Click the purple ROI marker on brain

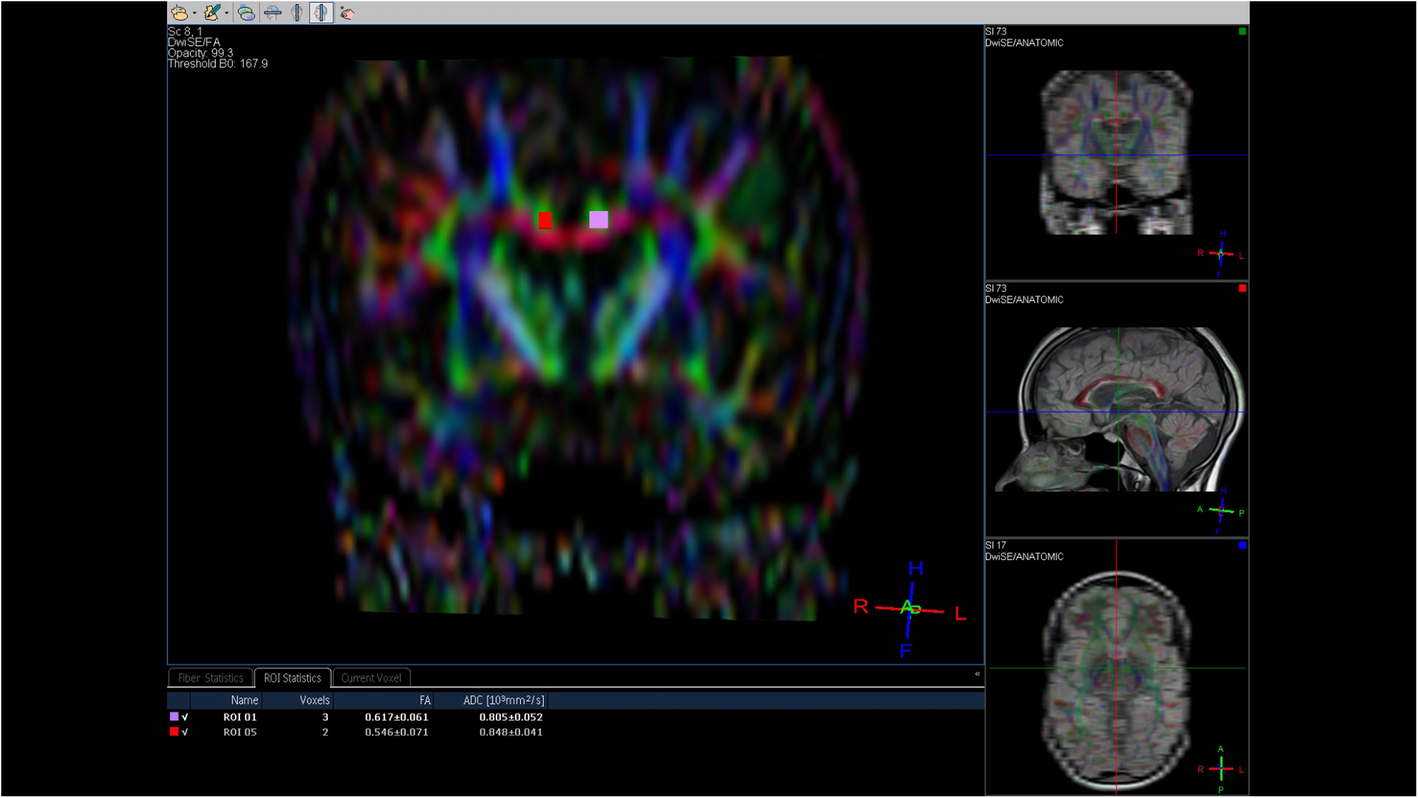coord(598,220)
